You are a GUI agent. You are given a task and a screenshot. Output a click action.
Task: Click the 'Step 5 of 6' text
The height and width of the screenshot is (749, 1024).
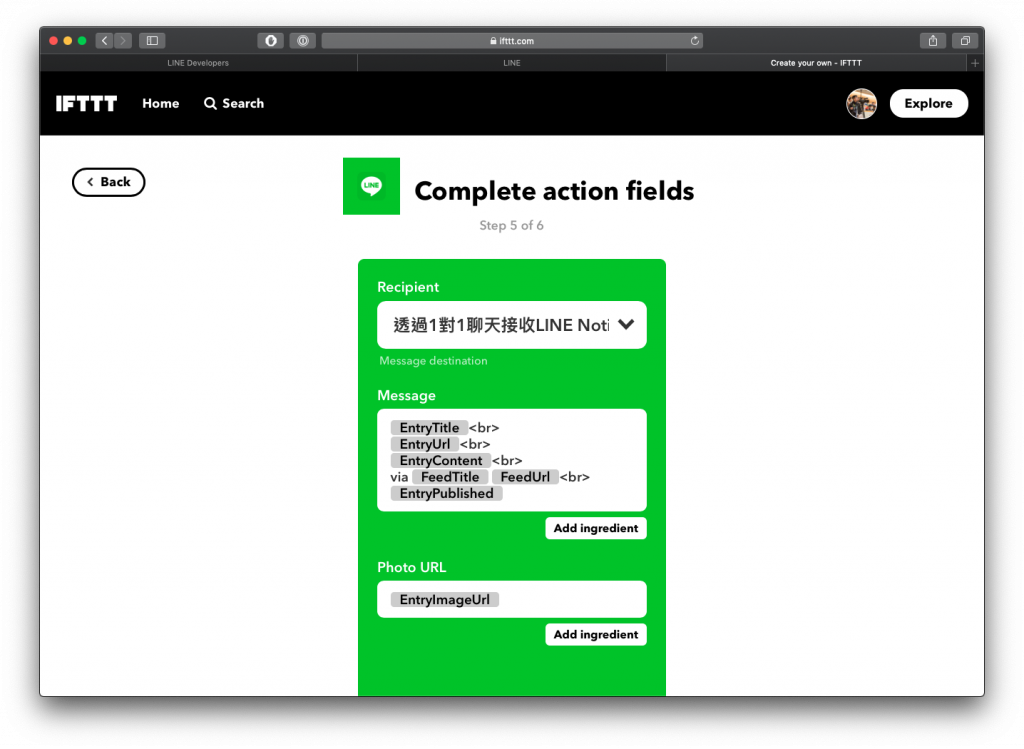pos(511,225)
